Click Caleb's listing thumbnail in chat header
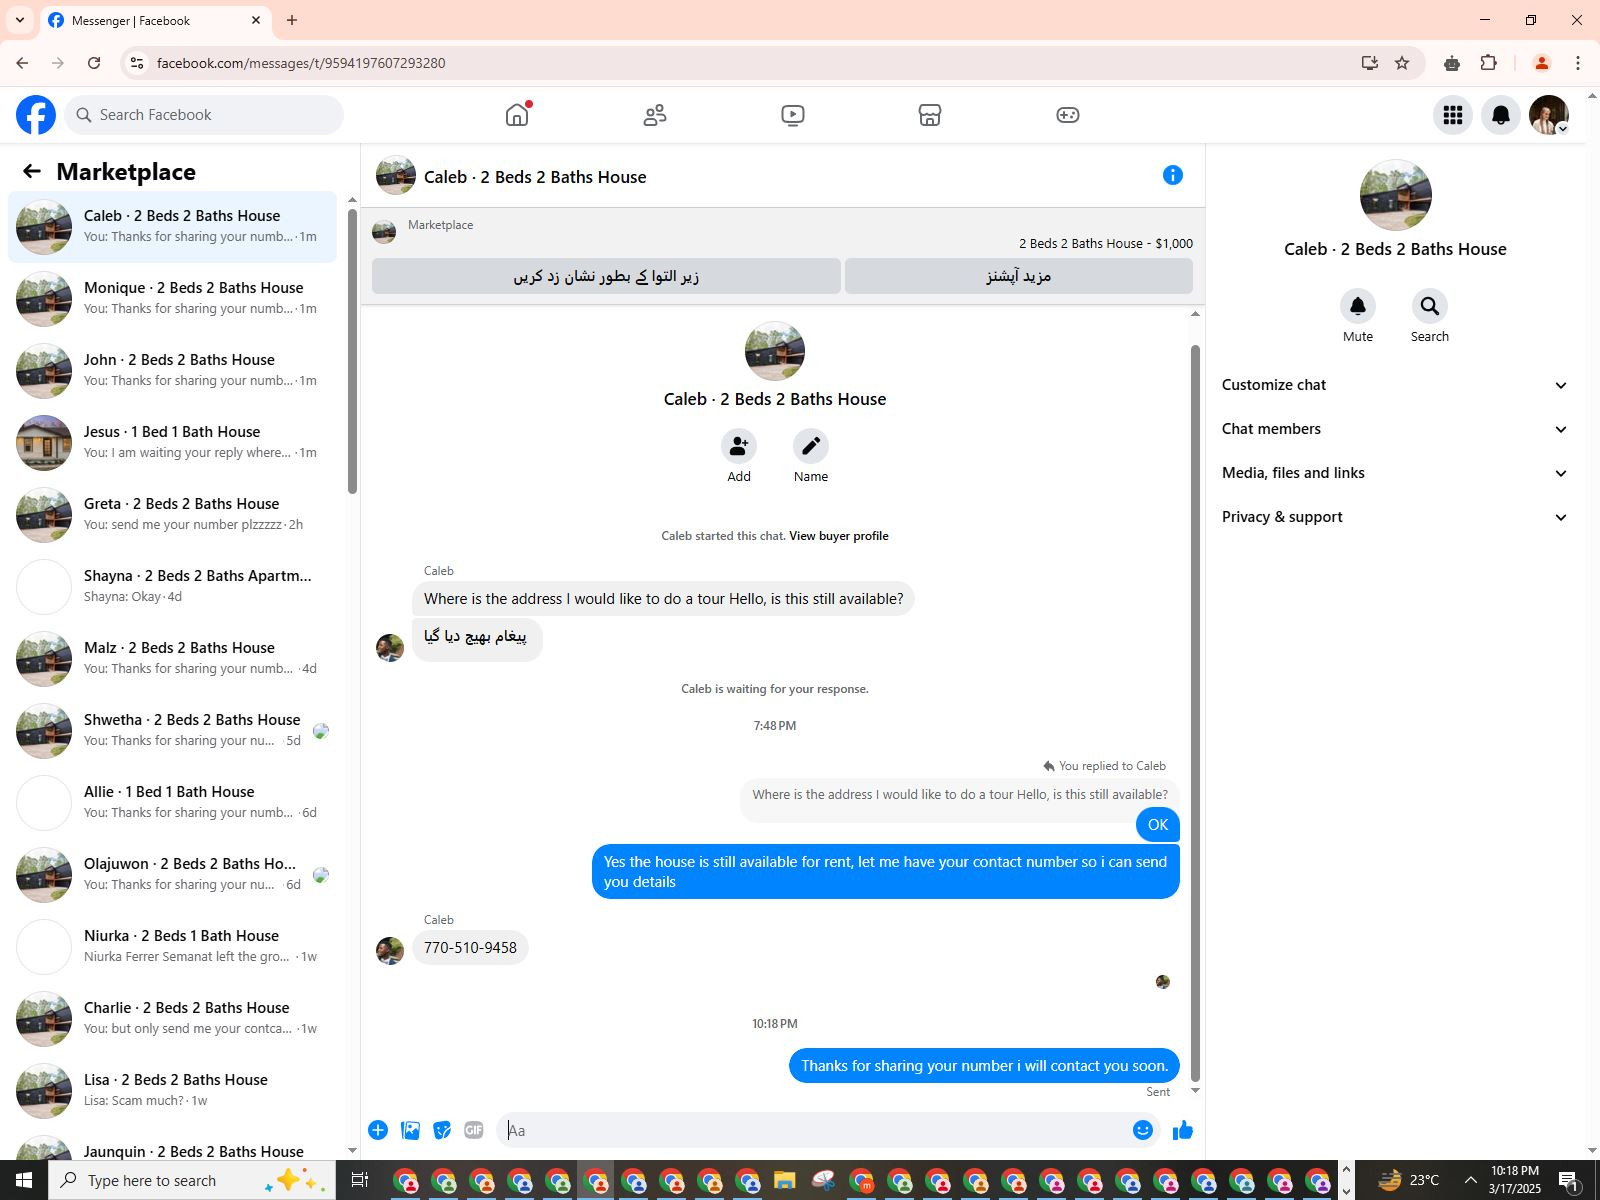This screenshot has height=1200, width=1600. (396, 176)
